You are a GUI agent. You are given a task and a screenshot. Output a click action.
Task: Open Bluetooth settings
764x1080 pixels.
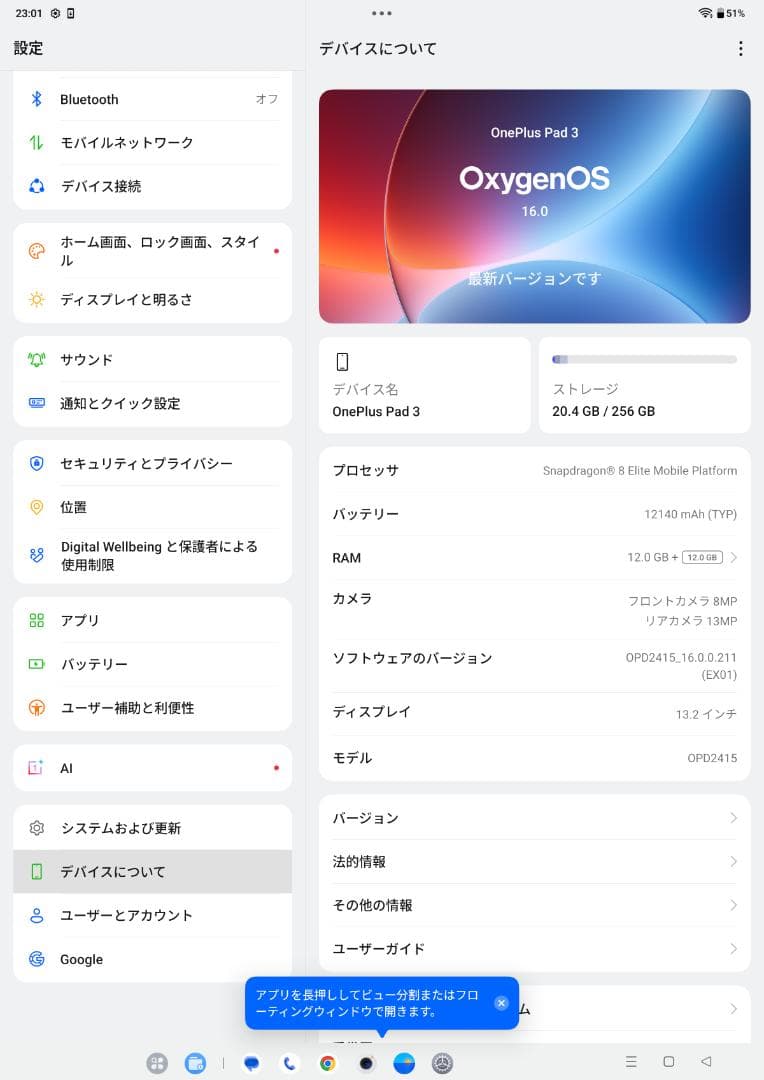pyautogui.click(x=152, y=99)
